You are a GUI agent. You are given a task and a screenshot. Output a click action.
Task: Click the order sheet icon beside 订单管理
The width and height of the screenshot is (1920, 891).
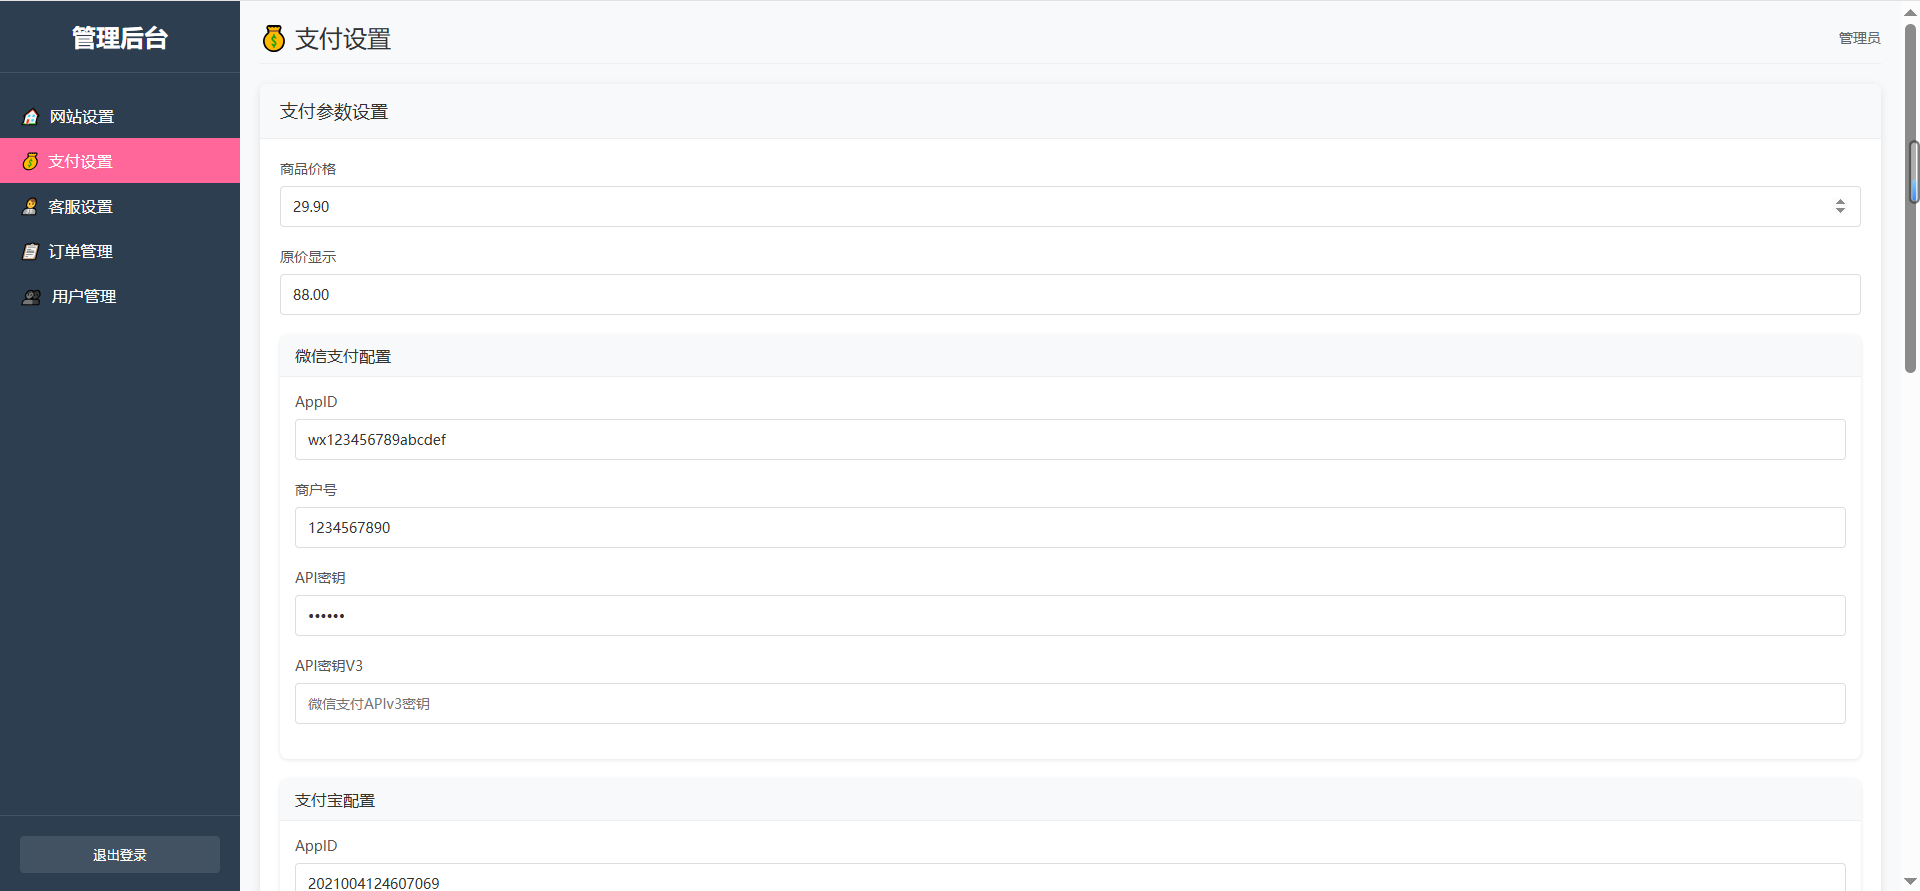pyautogui.click(x=31, y=252)
